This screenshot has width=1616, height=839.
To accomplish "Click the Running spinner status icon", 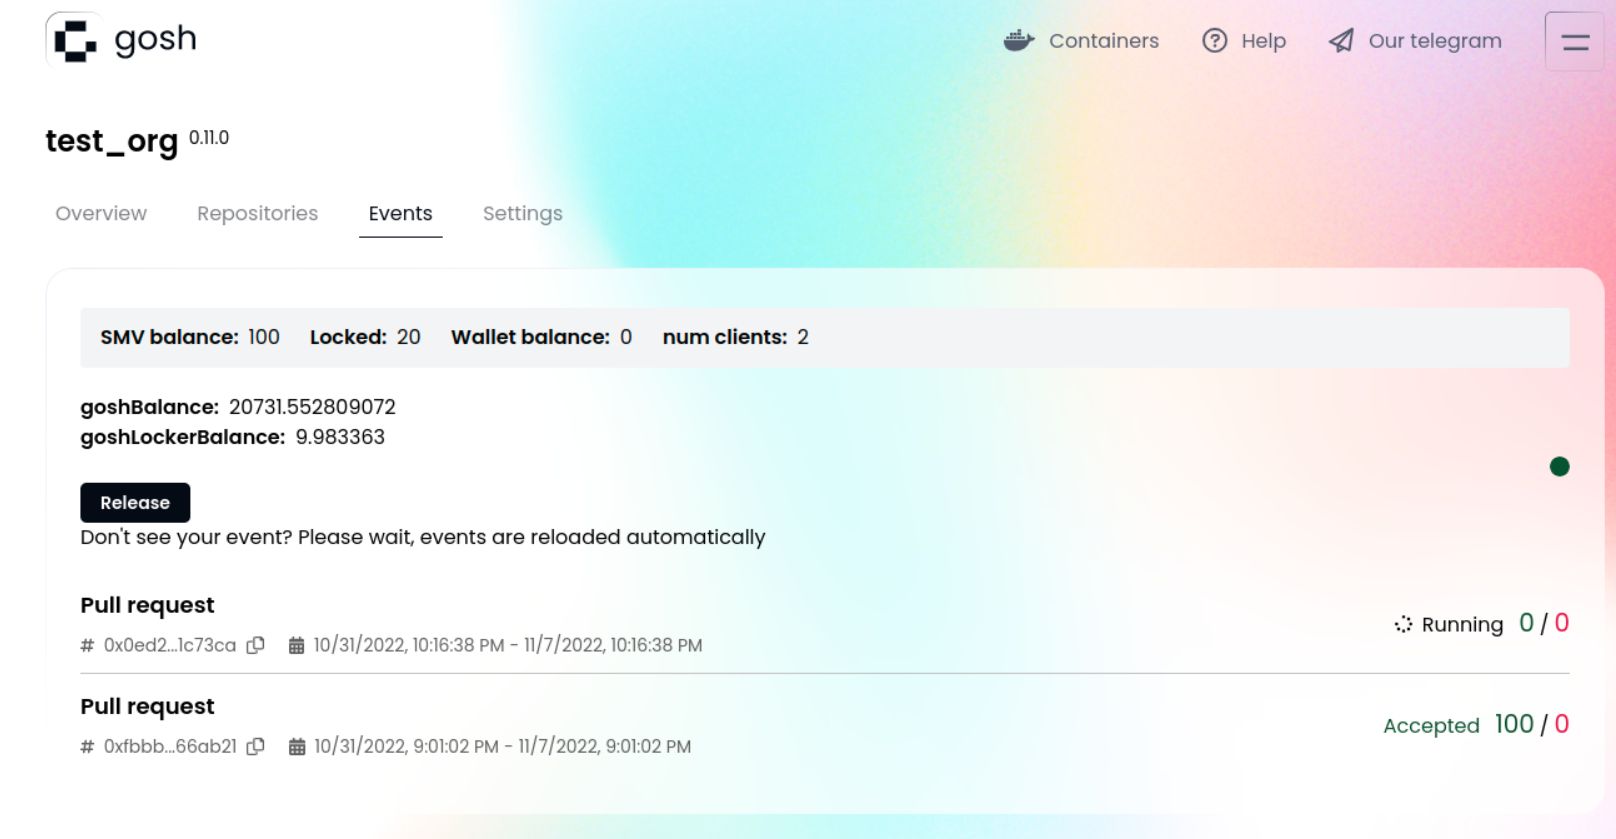I will point(1403,624).
